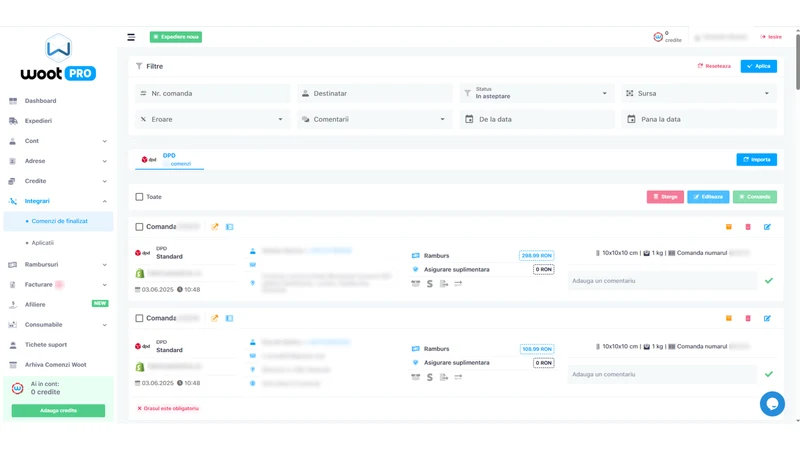Click the swap arrows icon in 298.99 RON order
Screen dimensions: 800x450
[x=458, y=284]
